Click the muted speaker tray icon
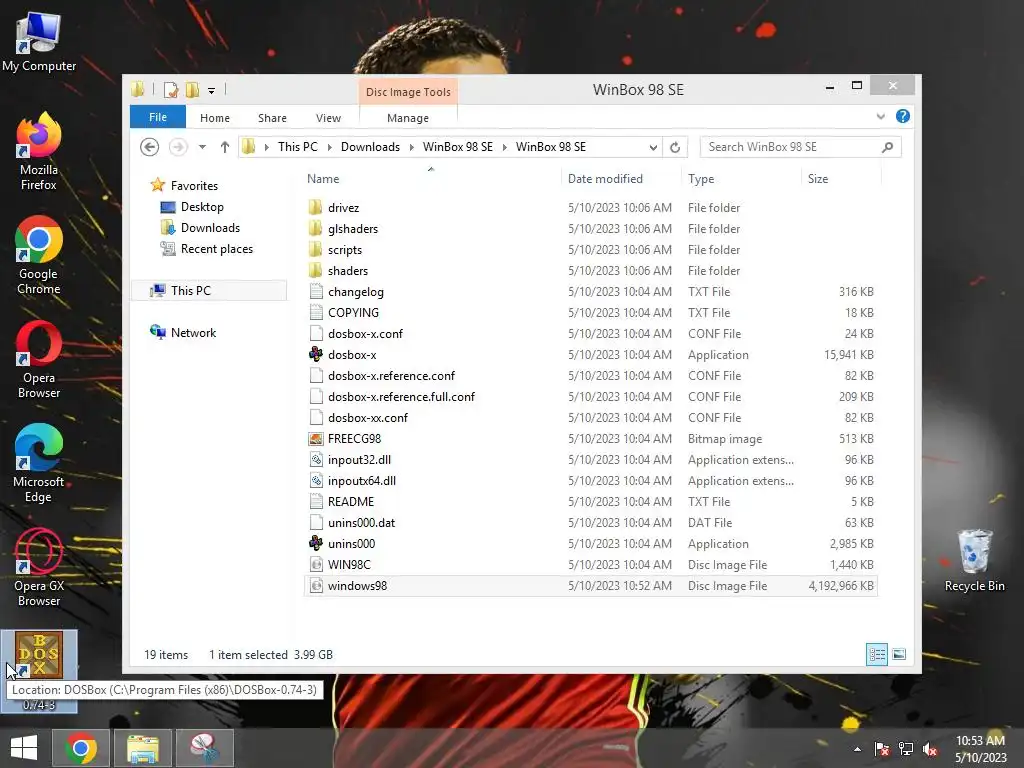This screenshot has height=768, width=1024. click(929, 749)
